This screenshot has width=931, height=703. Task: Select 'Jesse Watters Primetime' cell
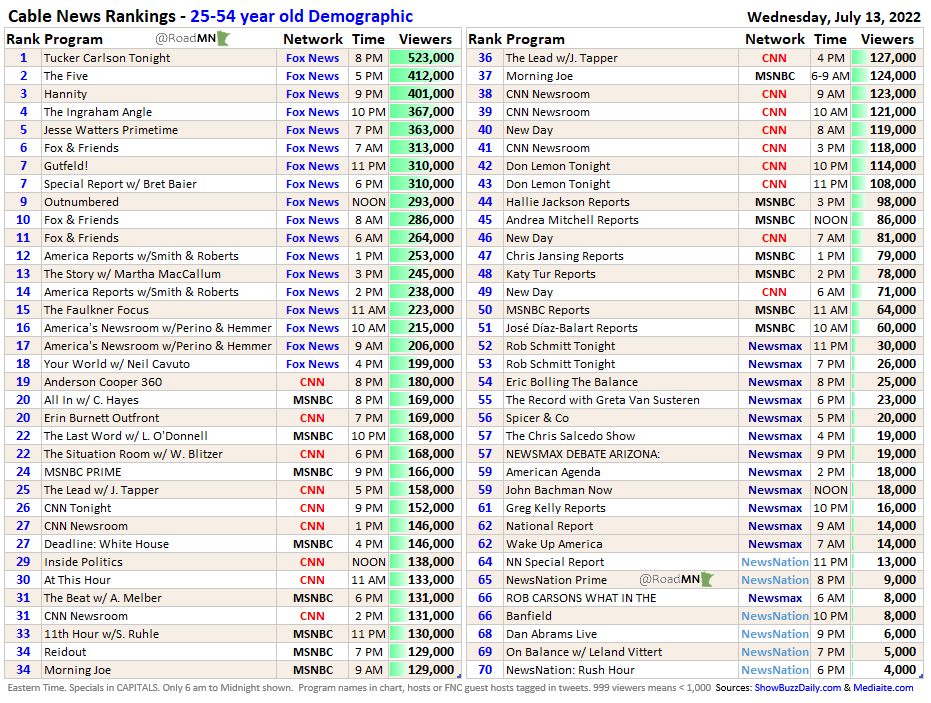[159, 130]
